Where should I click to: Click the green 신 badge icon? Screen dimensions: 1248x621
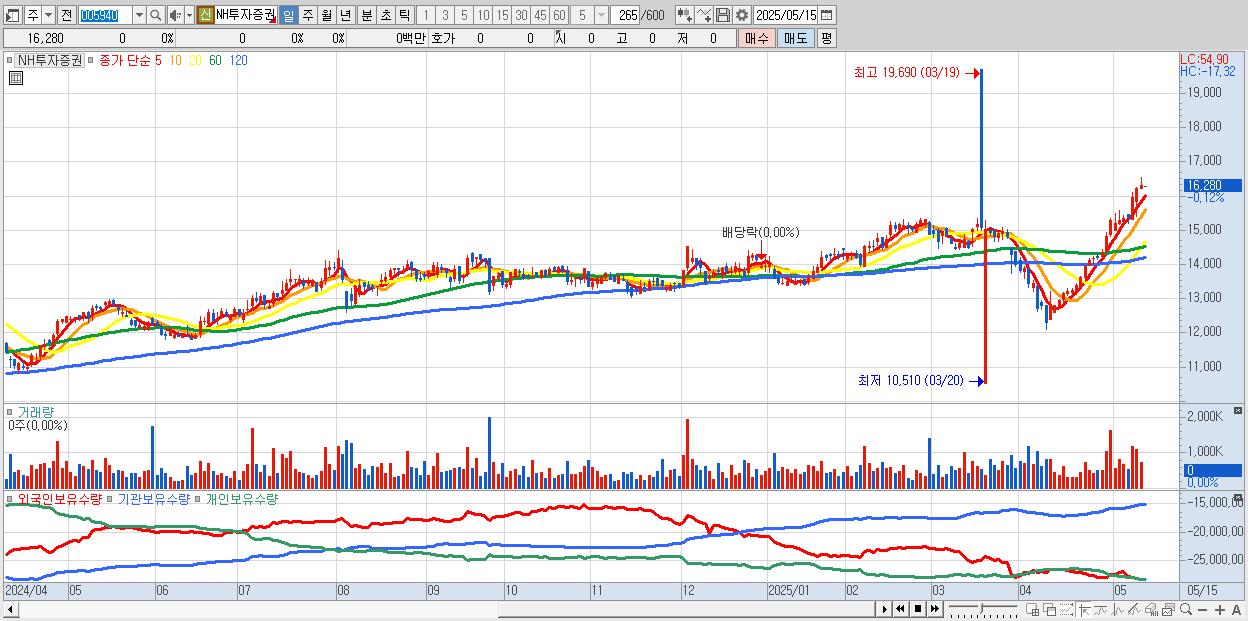click(205, 15)
